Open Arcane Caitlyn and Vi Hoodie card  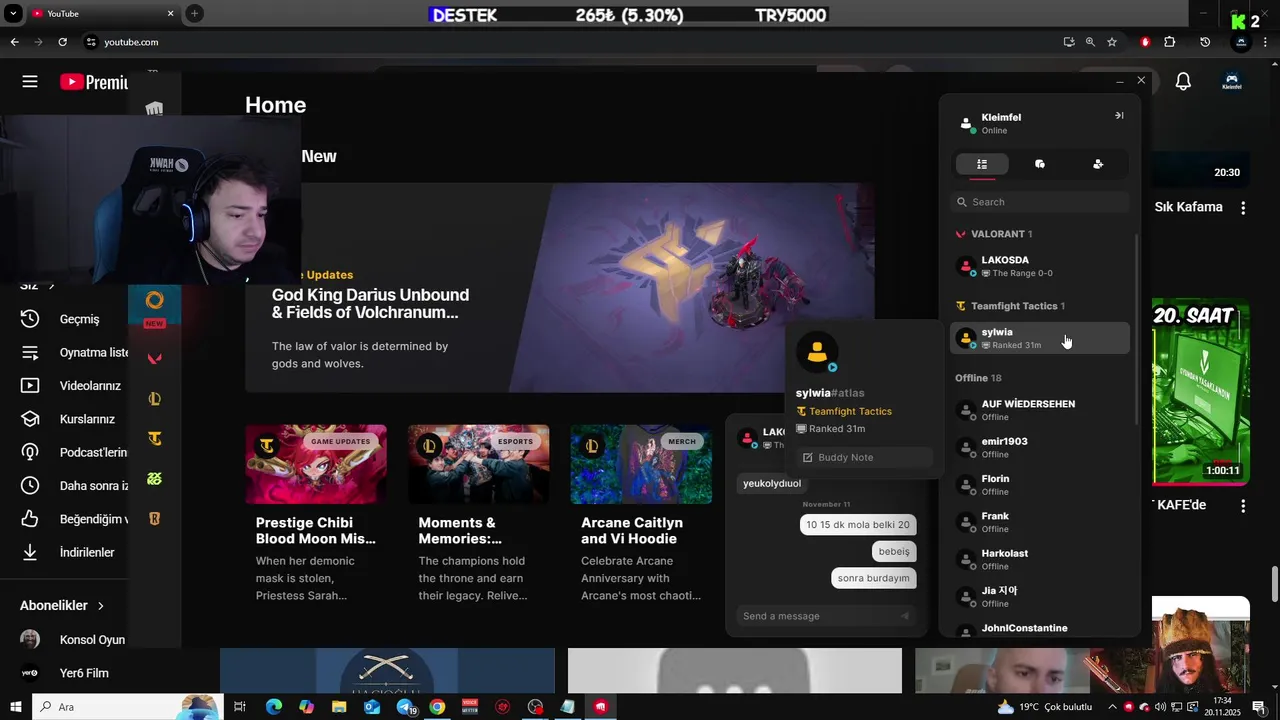click(x=641, y=514)
